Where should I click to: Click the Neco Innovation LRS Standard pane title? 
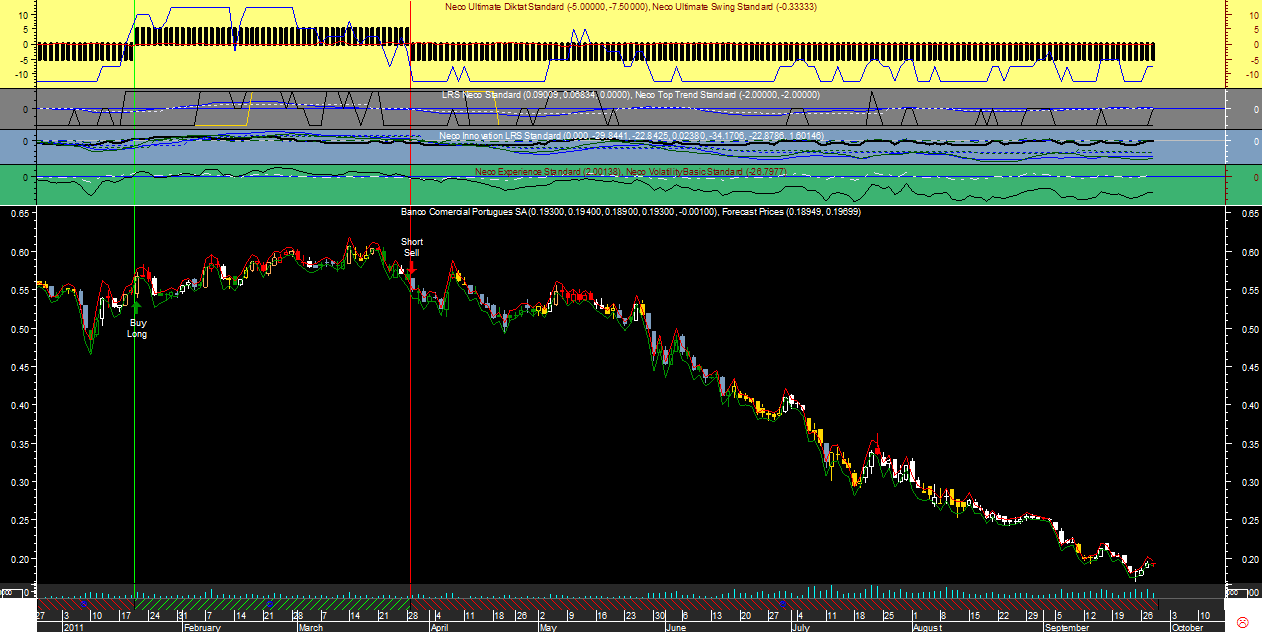pyautogui.click(x=631, y=135)
